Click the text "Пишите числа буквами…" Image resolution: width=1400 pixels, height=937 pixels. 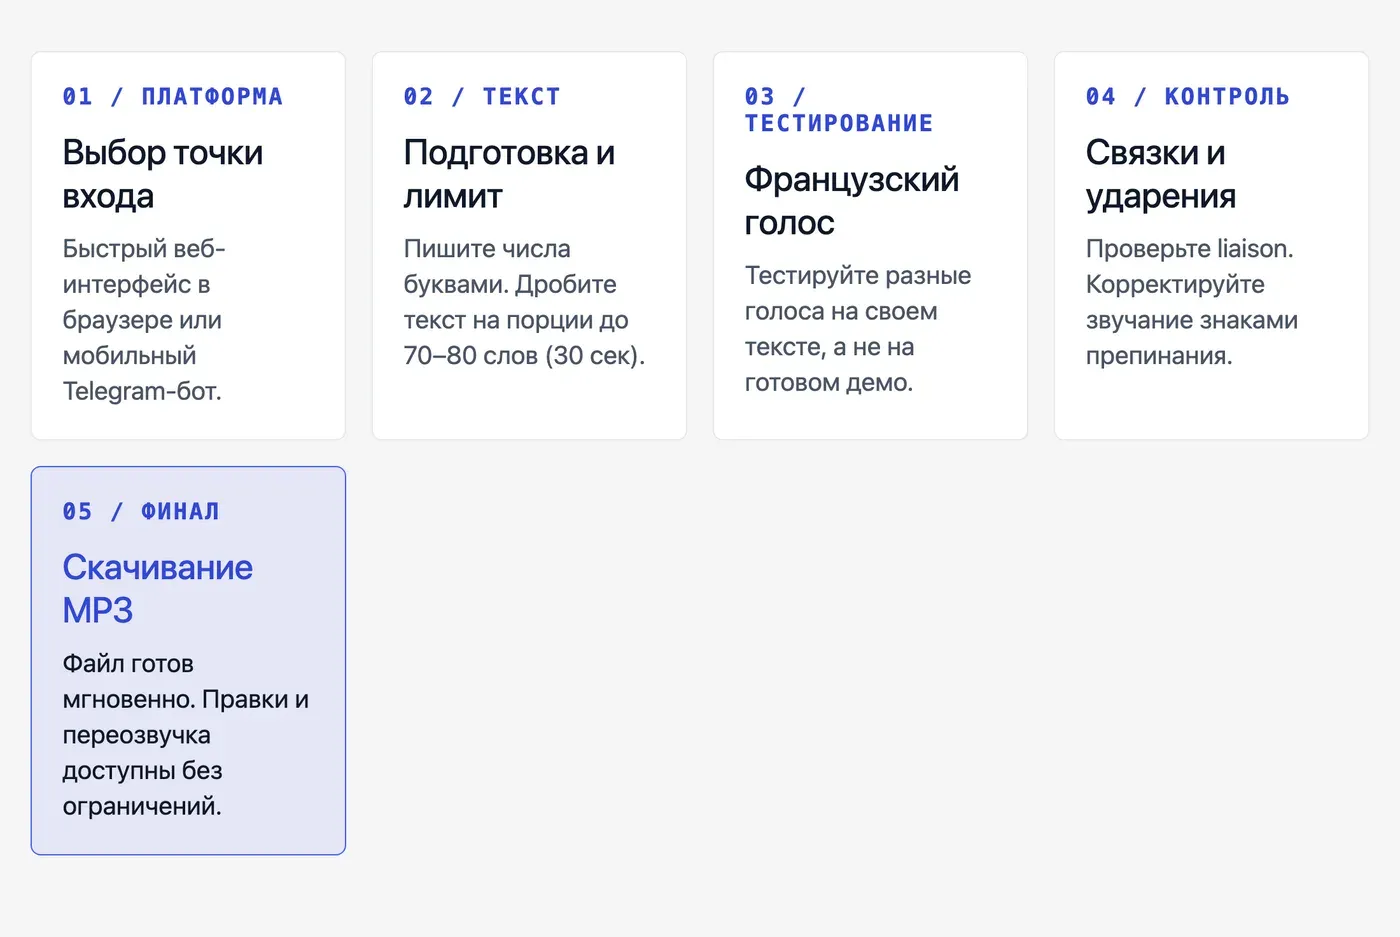tap(525, 302)
